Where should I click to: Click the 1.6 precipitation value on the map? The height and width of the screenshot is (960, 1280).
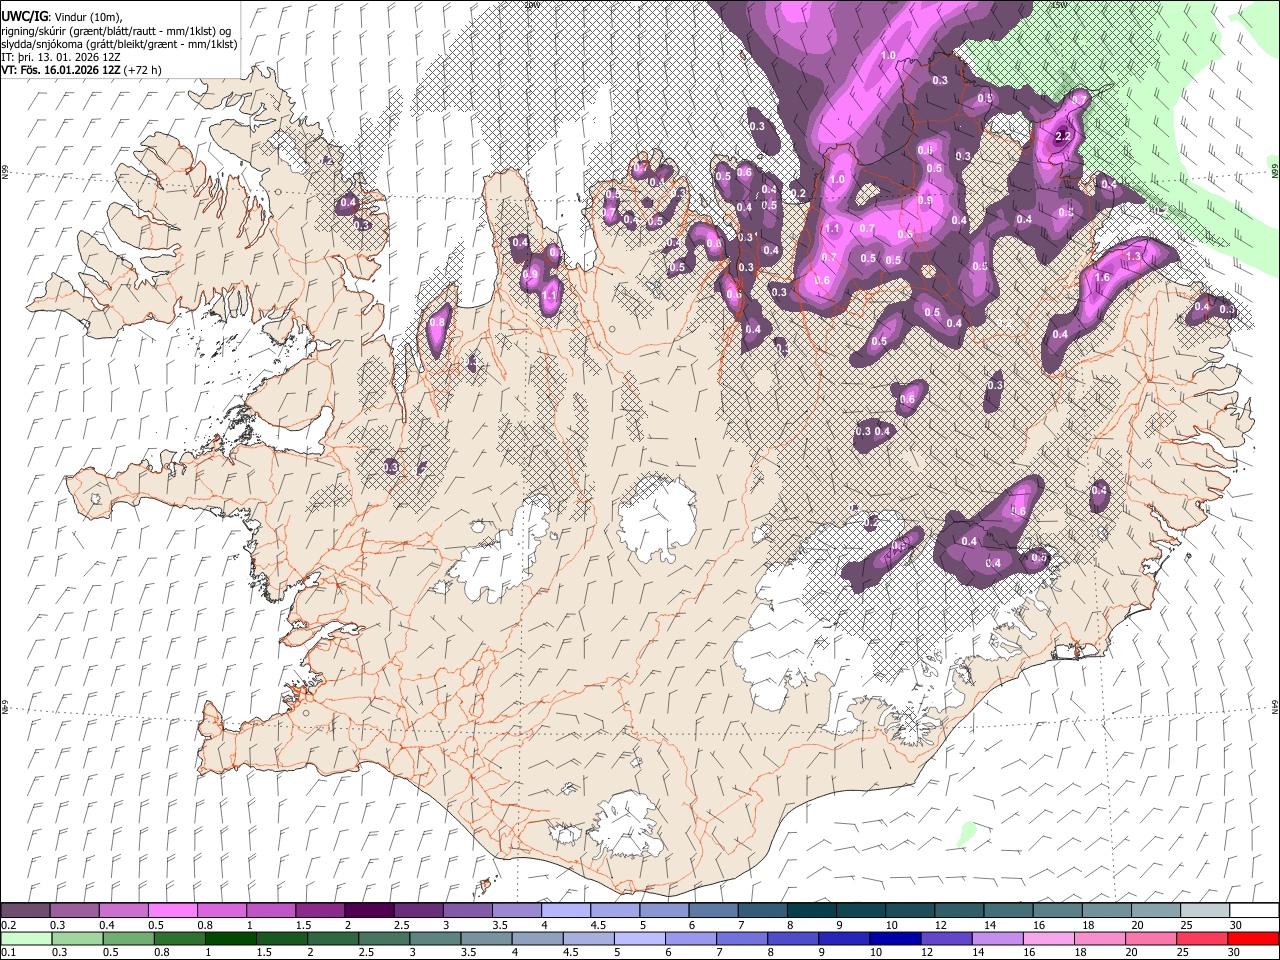(1103, 277)
